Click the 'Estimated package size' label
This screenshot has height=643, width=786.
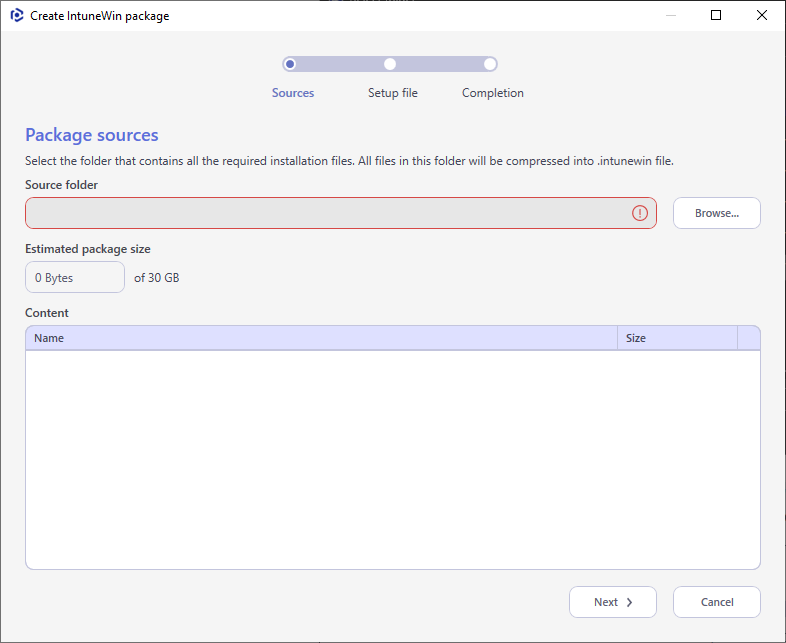[88, 249]
